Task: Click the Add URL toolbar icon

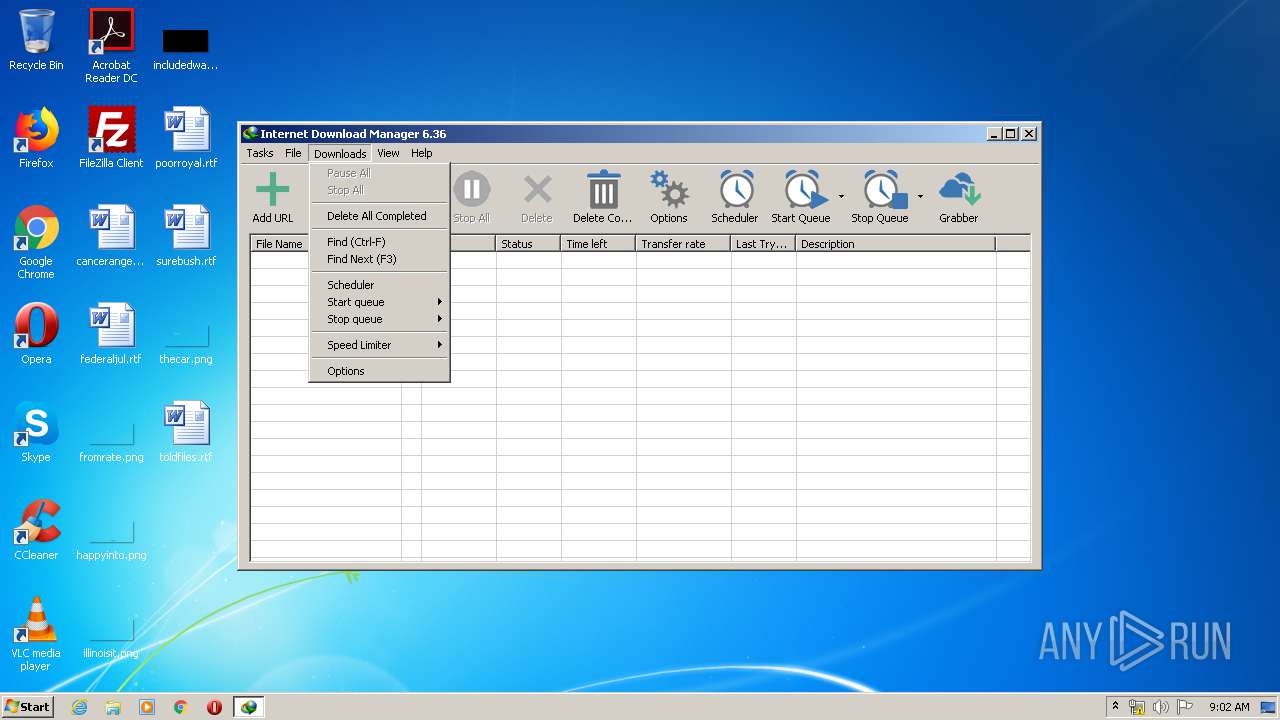Action: [272, 197]
